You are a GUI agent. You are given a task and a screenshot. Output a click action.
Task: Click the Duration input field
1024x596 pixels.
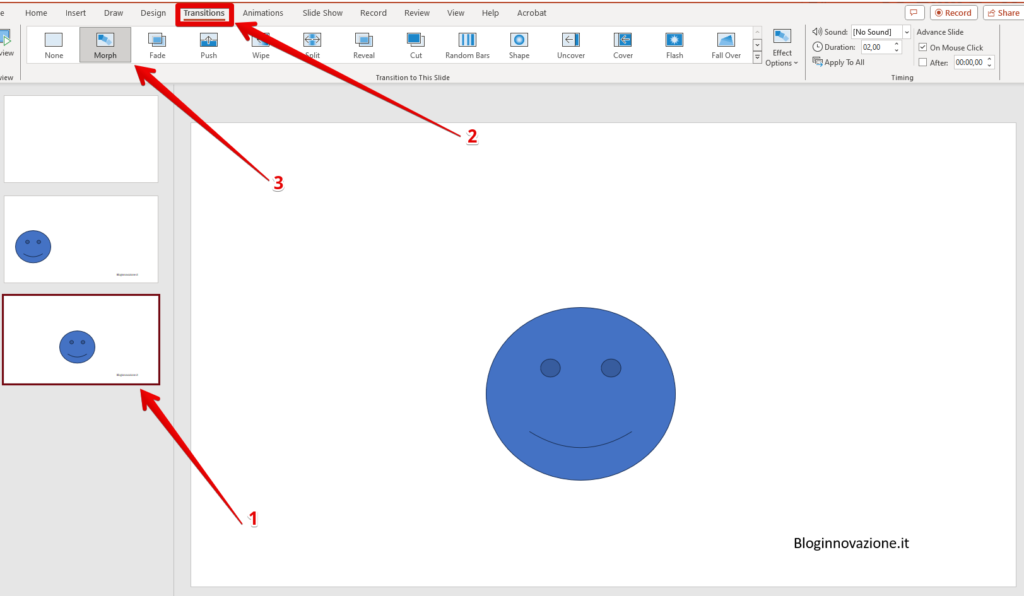(x=875, y=47)
